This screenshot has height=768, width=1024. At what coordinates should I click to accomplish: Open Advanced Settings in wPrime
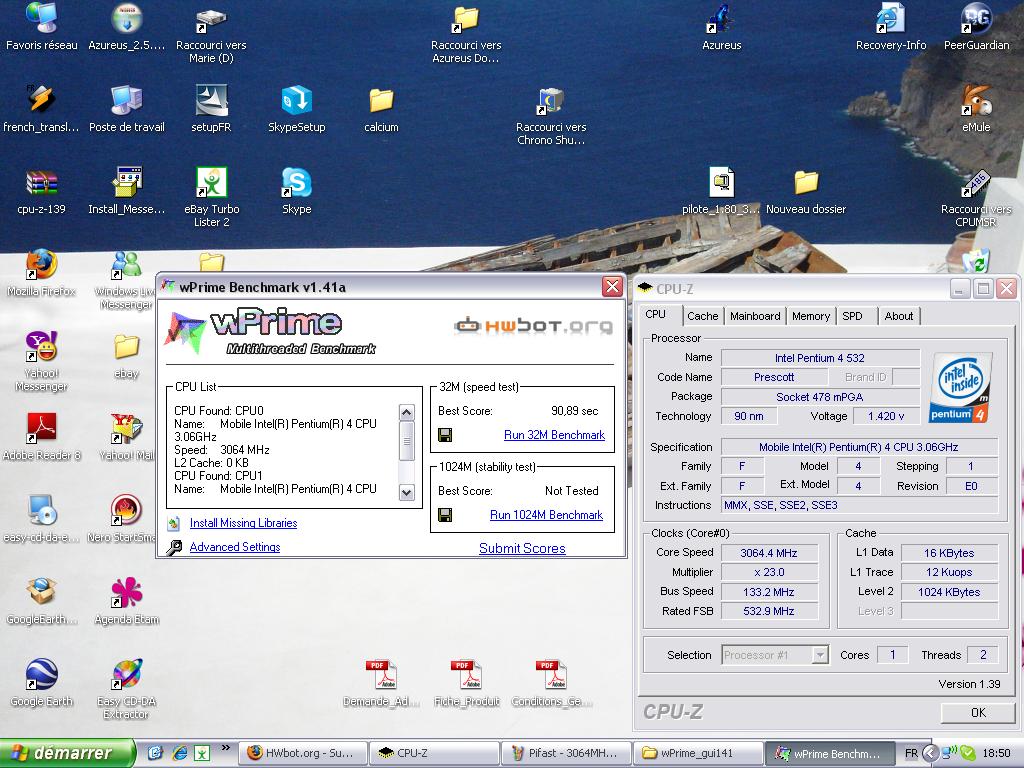point(234,547)
